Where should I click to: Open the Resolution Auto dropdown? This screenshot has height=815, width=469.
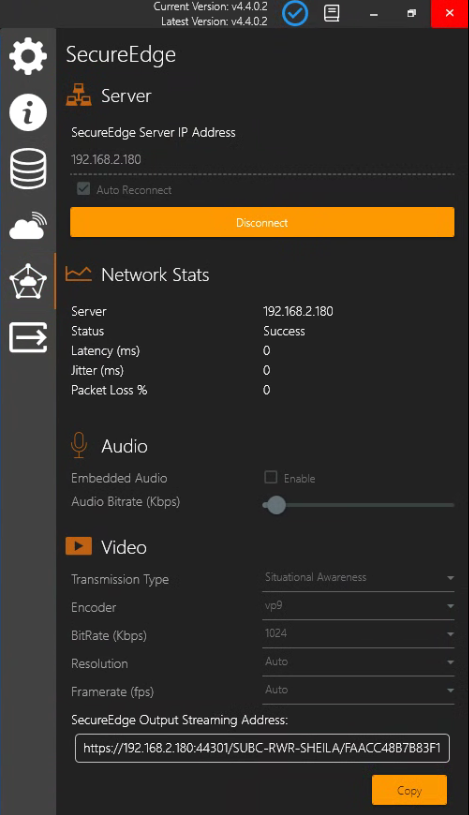click(x=358, y=662)
